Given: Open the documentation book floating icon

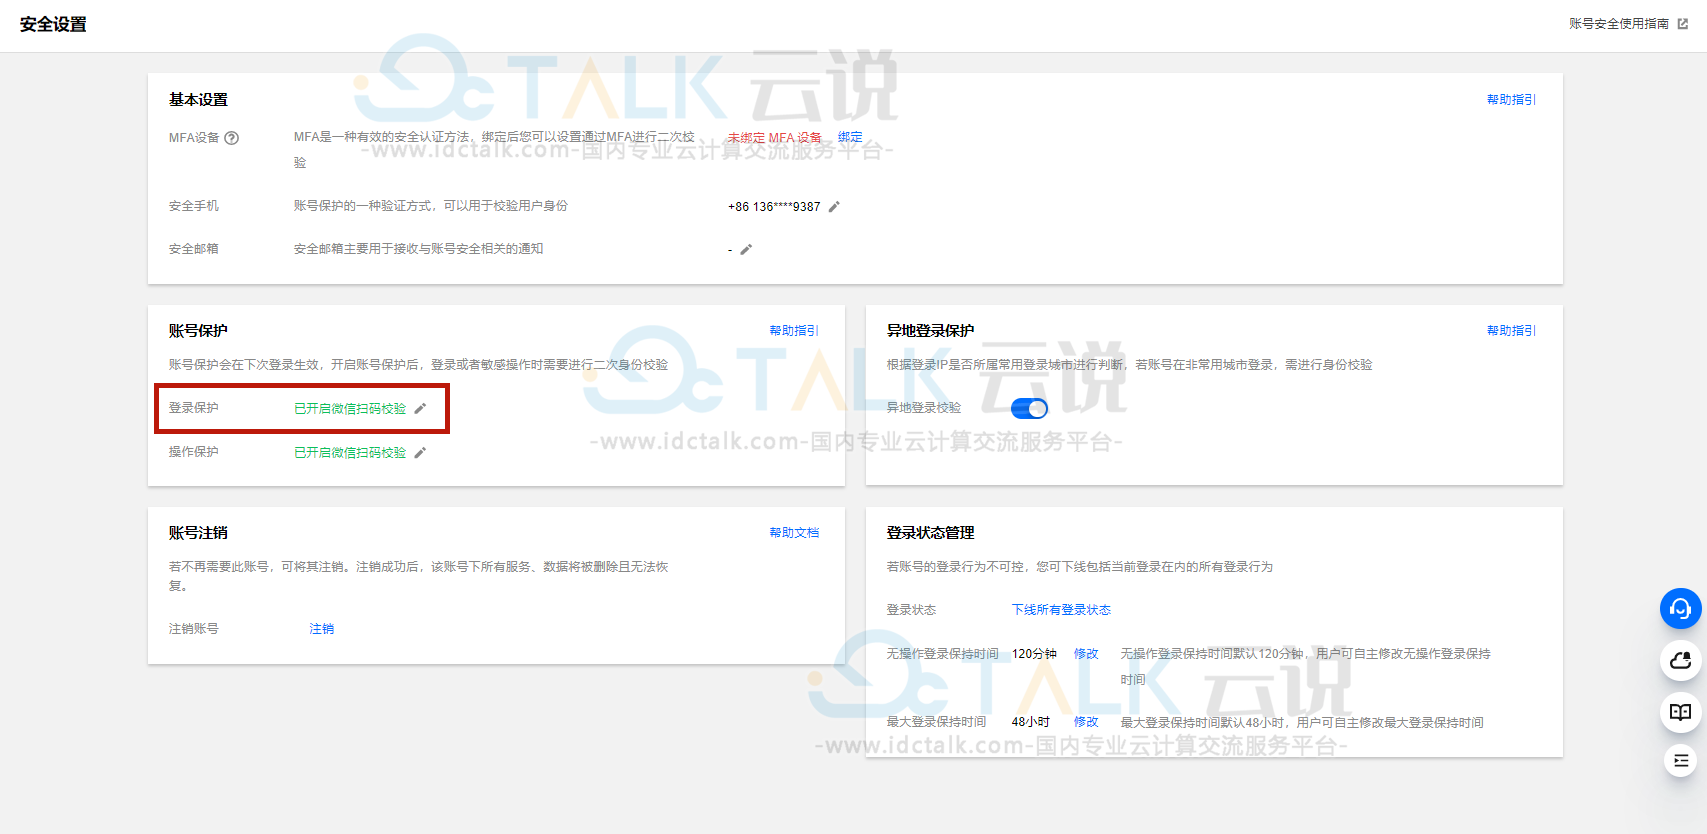Looking at the screenshot, I should [x=1681, y=712].
